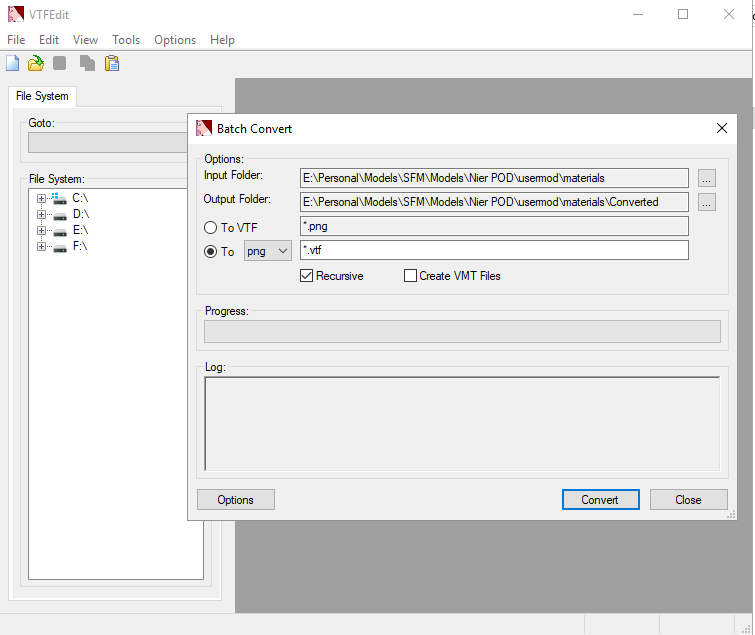Select the To VTF radio button
The height and width of the screenshot is (635, 755).
(x=210, y=228)
